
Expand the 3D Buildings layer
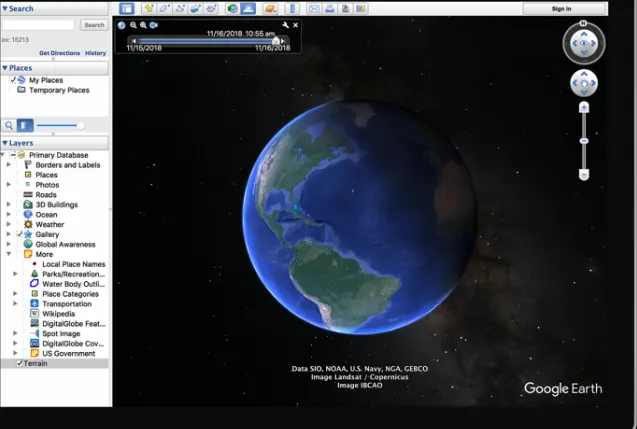[x=9, y=204]
